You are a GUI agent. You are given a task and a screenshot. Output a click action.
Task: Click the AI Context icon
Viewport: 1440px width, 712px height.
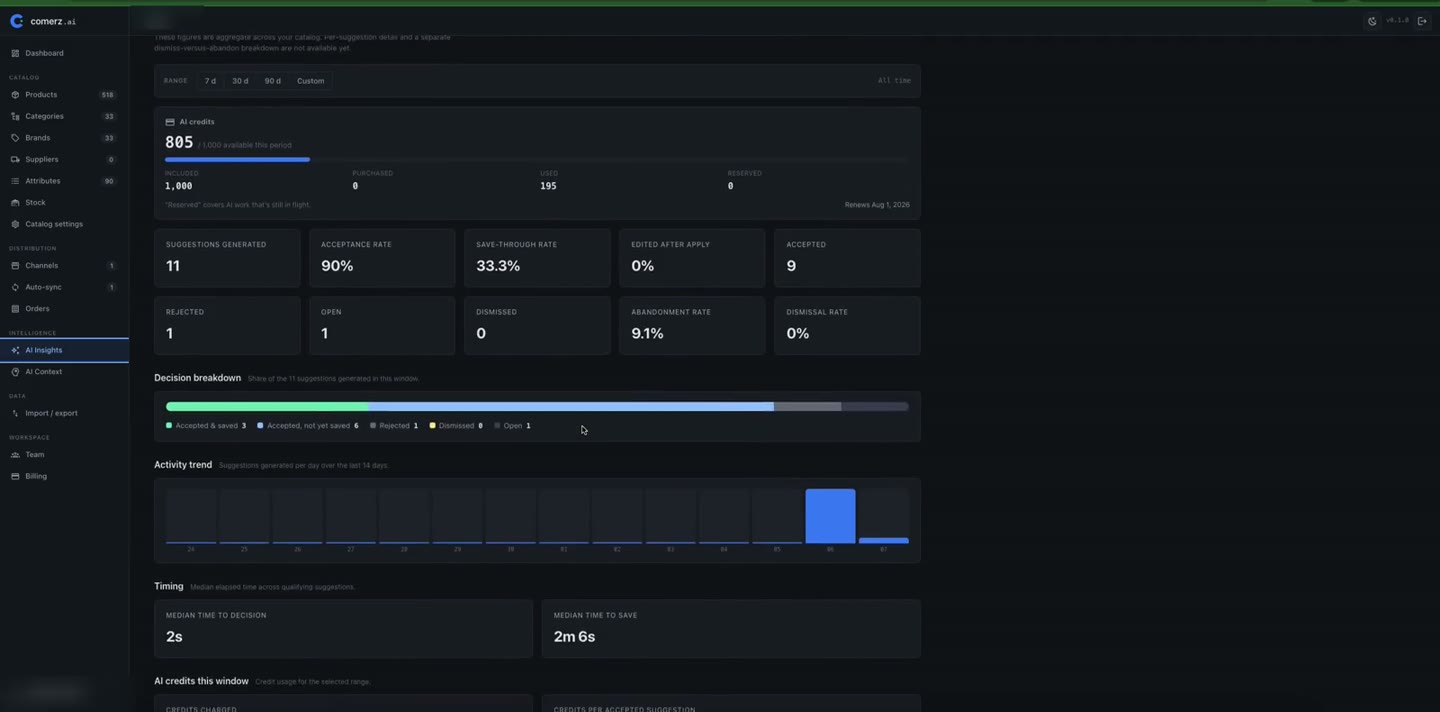[x=15, y=372]
